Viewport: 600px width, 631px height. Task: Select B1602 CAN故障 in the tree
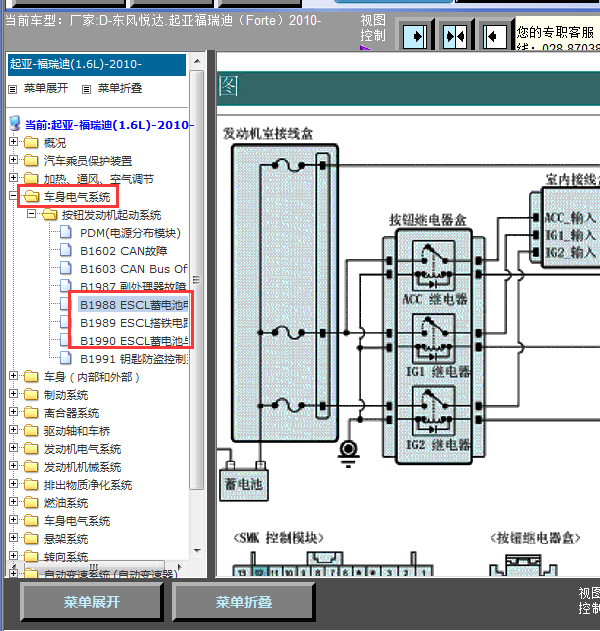124,251
